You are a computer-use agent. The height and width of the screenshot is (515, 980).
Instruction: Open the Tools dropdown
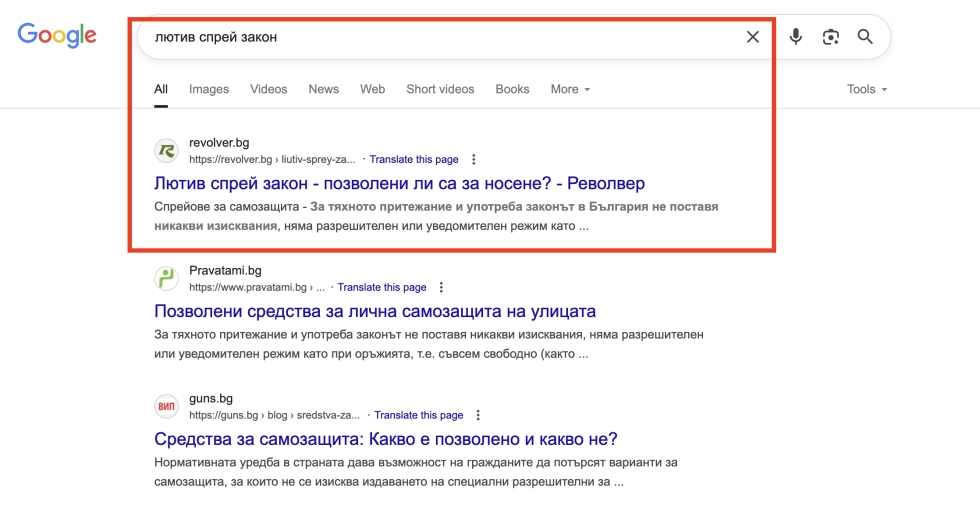867,89
